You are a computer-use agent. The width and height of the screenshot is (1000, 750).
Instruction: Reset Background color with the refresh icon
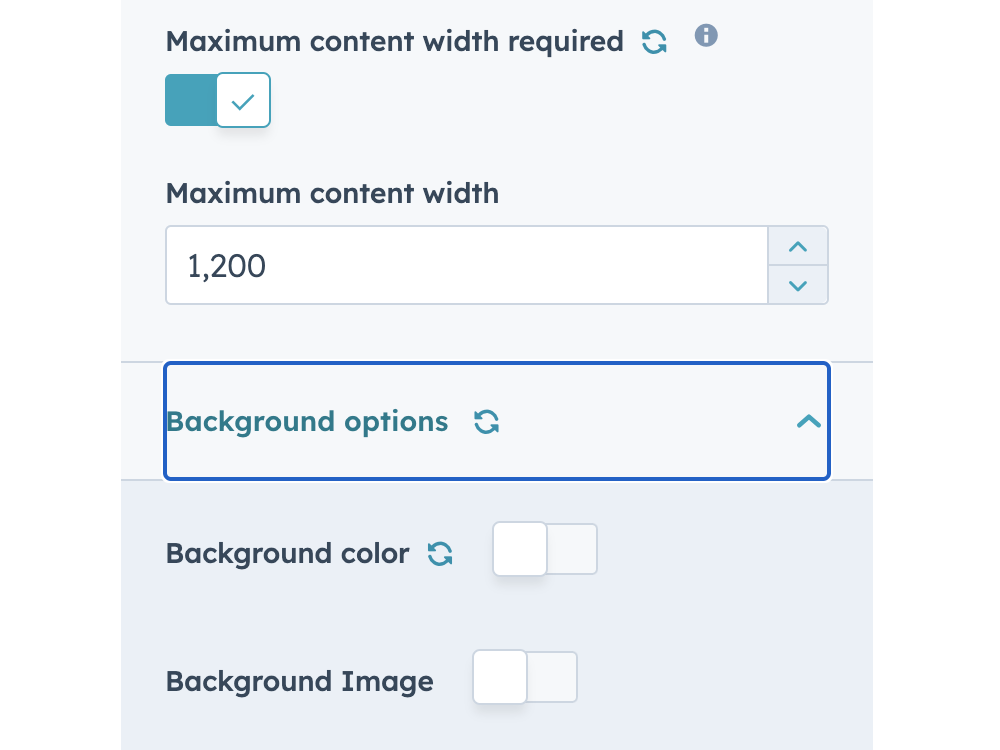click(x=440, y=553)
